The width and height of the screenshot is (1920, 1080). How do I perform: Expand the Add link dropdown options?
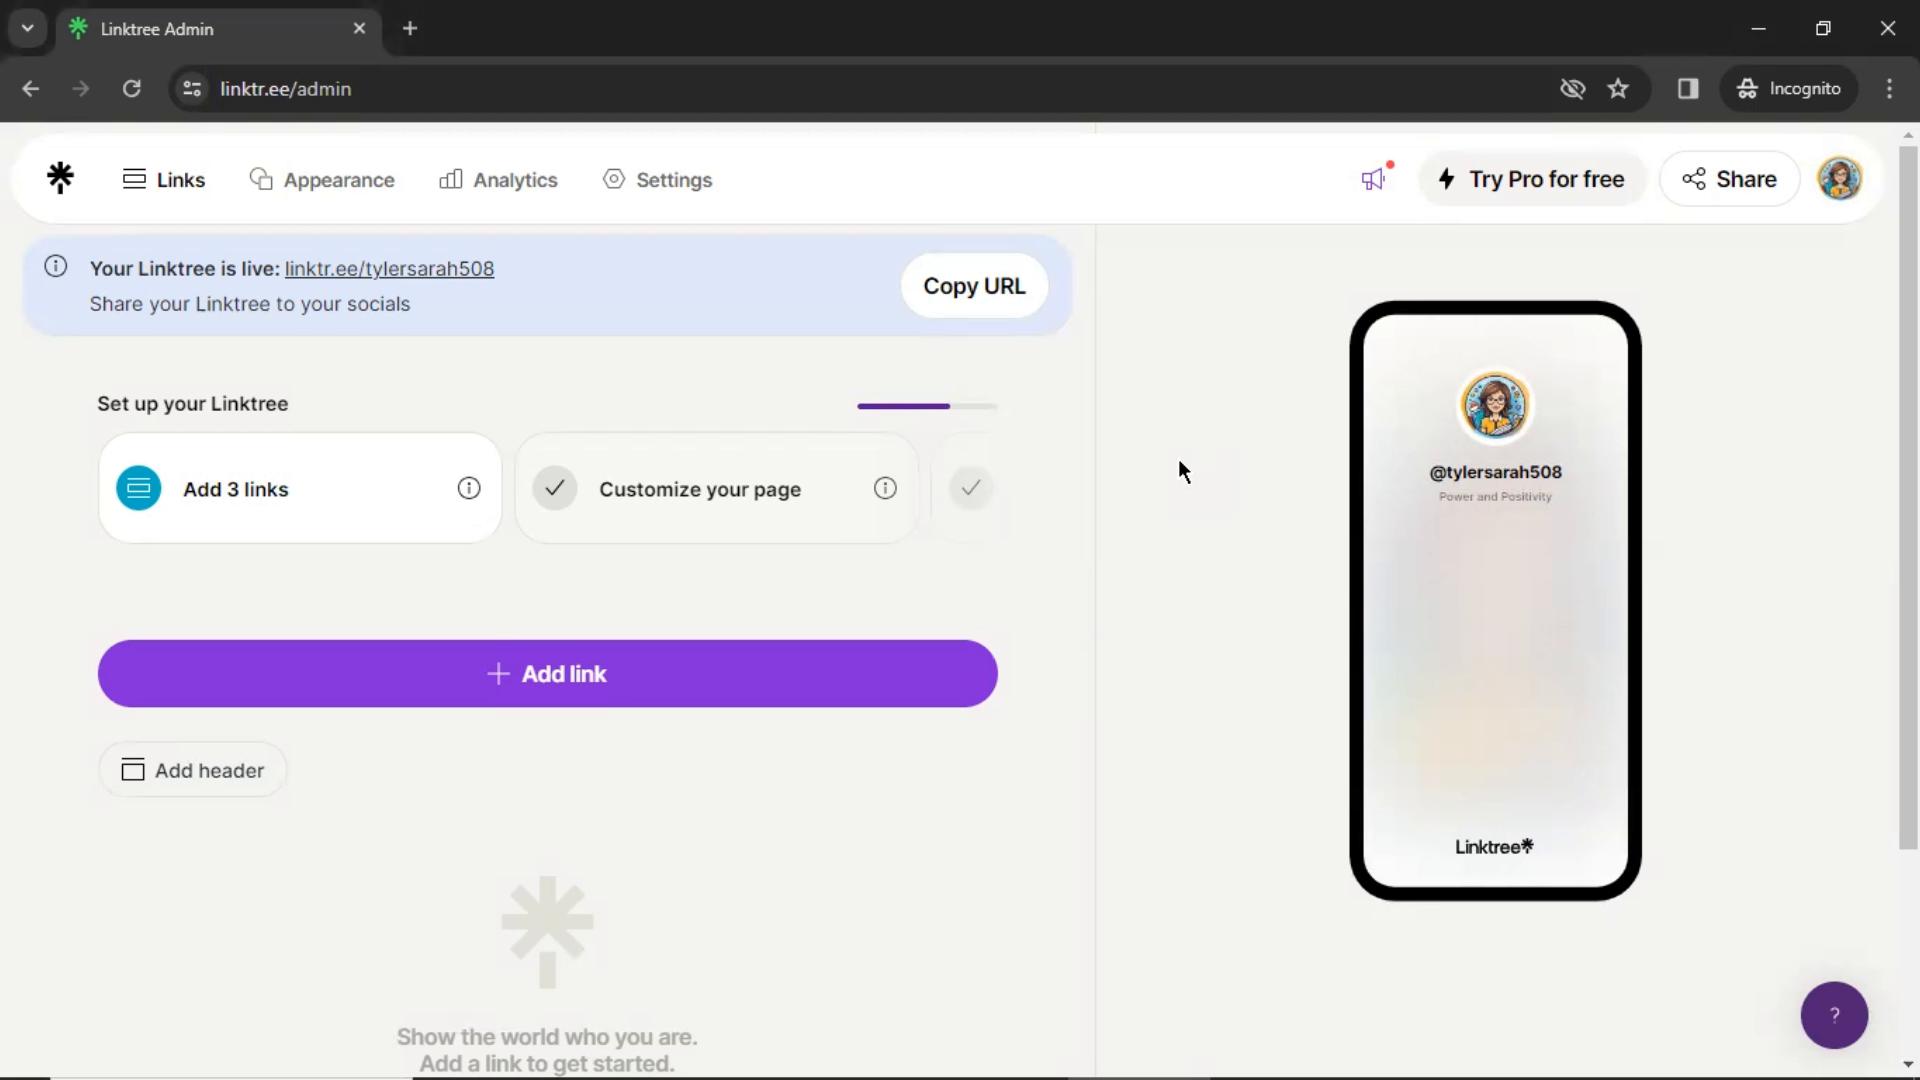[547, 674]
